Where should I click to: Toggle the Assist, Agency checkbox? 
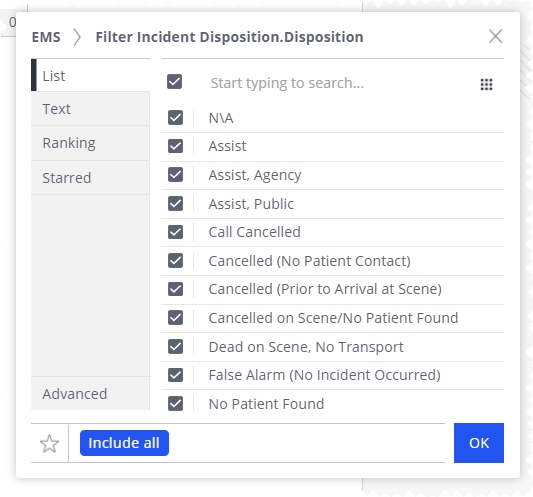coord(175,175)
